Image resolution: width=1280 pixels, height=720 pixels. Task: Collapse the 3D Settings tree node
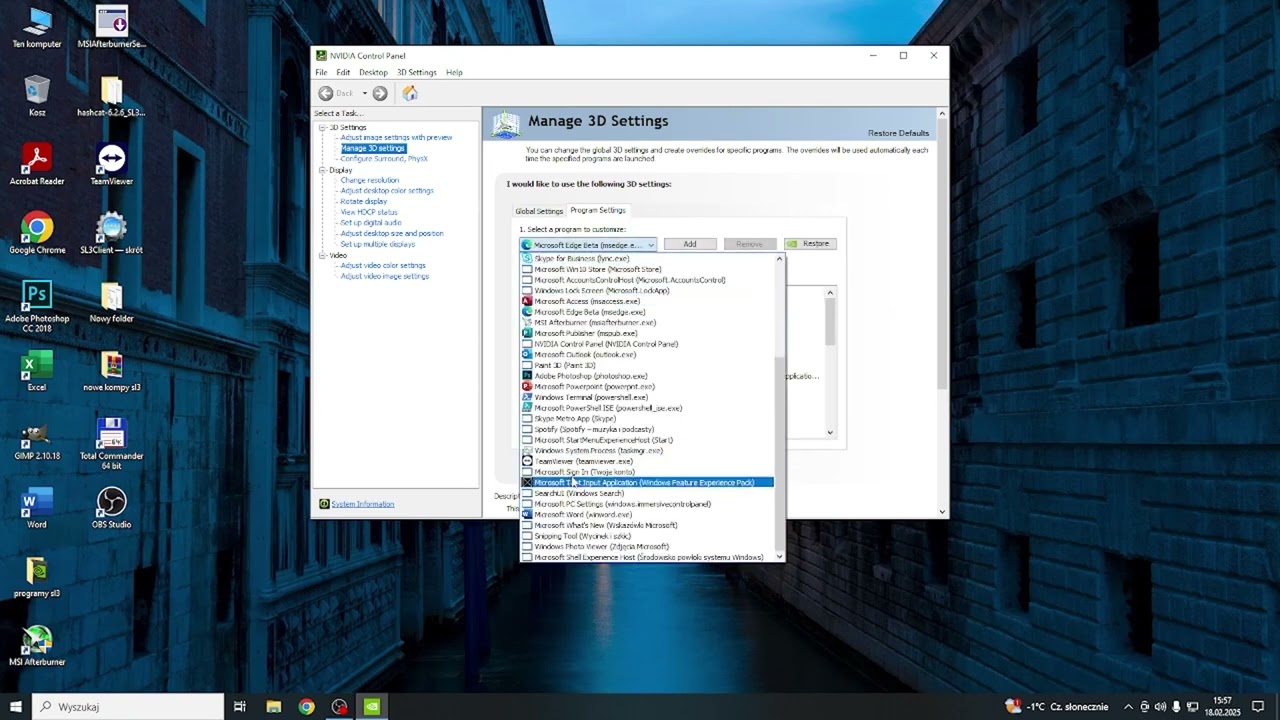point(323,127)
